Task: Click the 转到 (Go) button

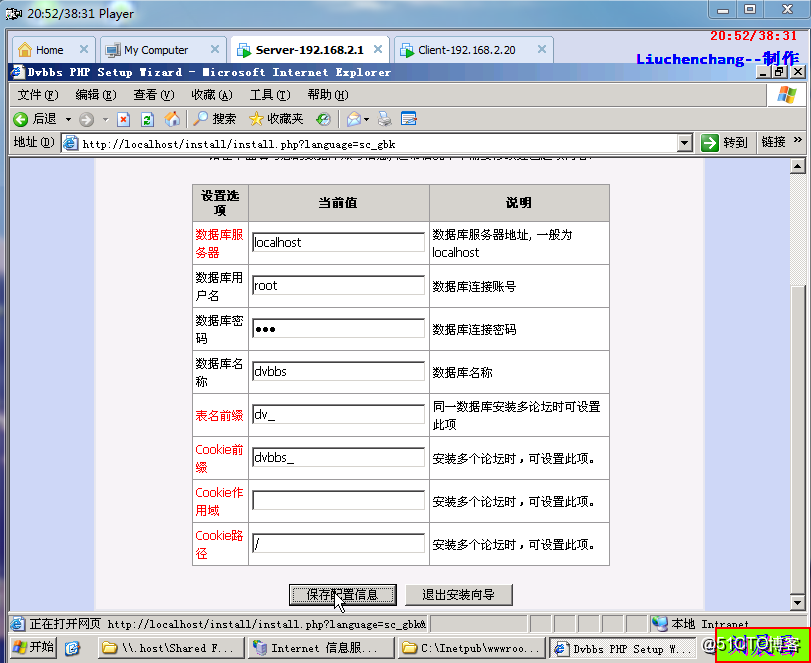Action: tap(724, 143)
